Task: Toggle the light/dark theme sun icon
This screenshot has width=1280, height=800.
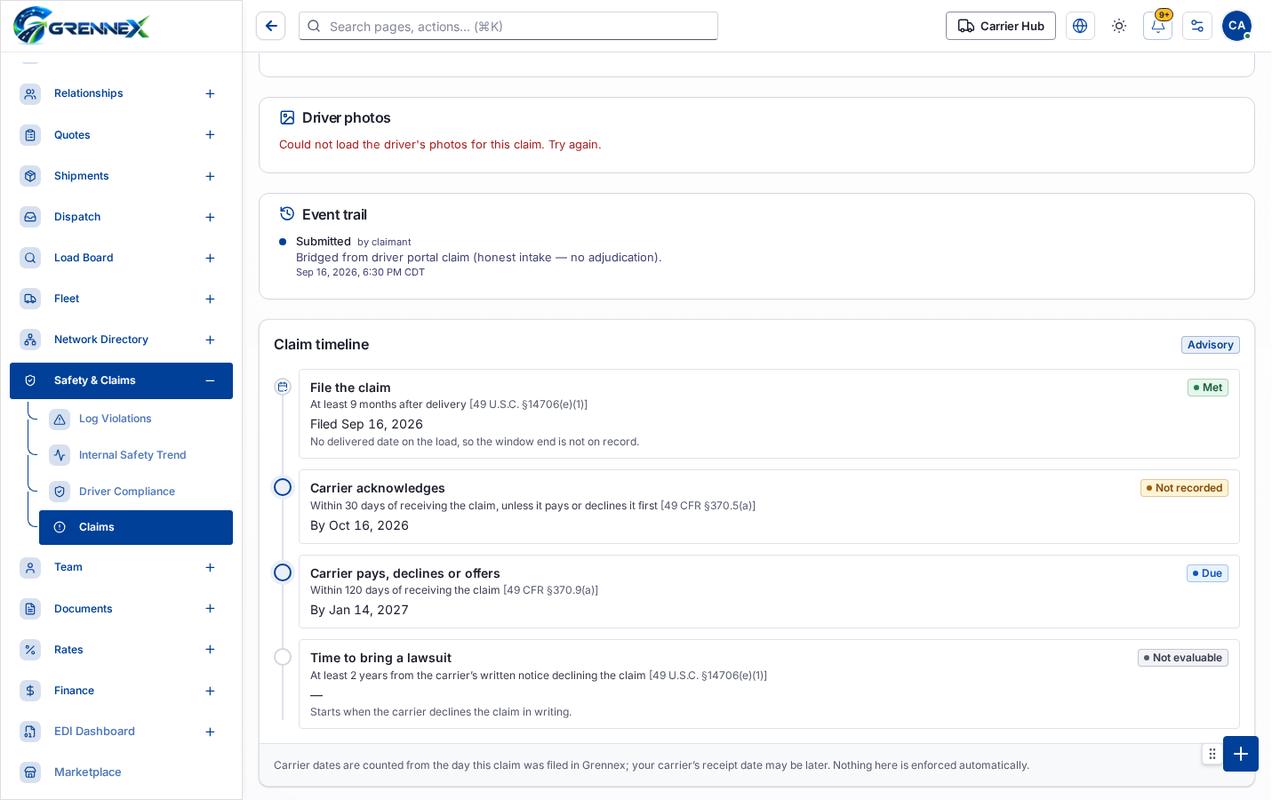Action: (x=1119, y=26)
